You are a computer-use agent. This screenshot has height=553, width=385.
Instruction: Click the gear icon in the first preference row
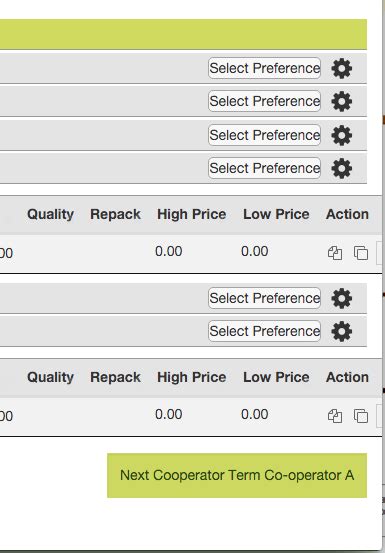(x=342, y=68)
